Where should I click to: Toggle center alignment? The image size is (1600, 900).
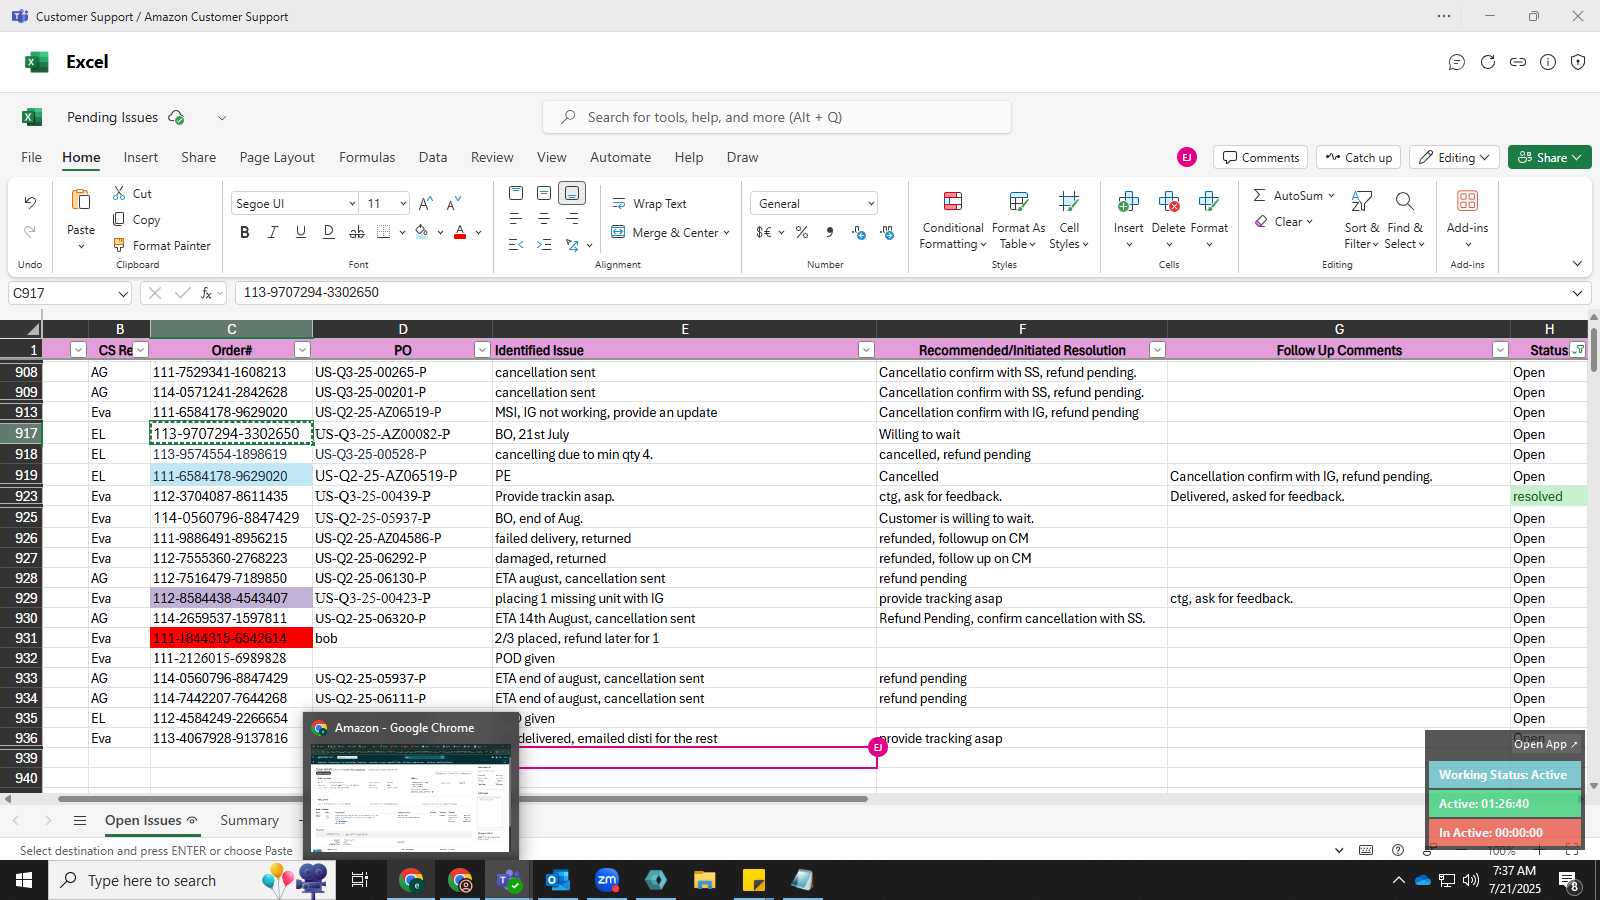tap(544, 218)
